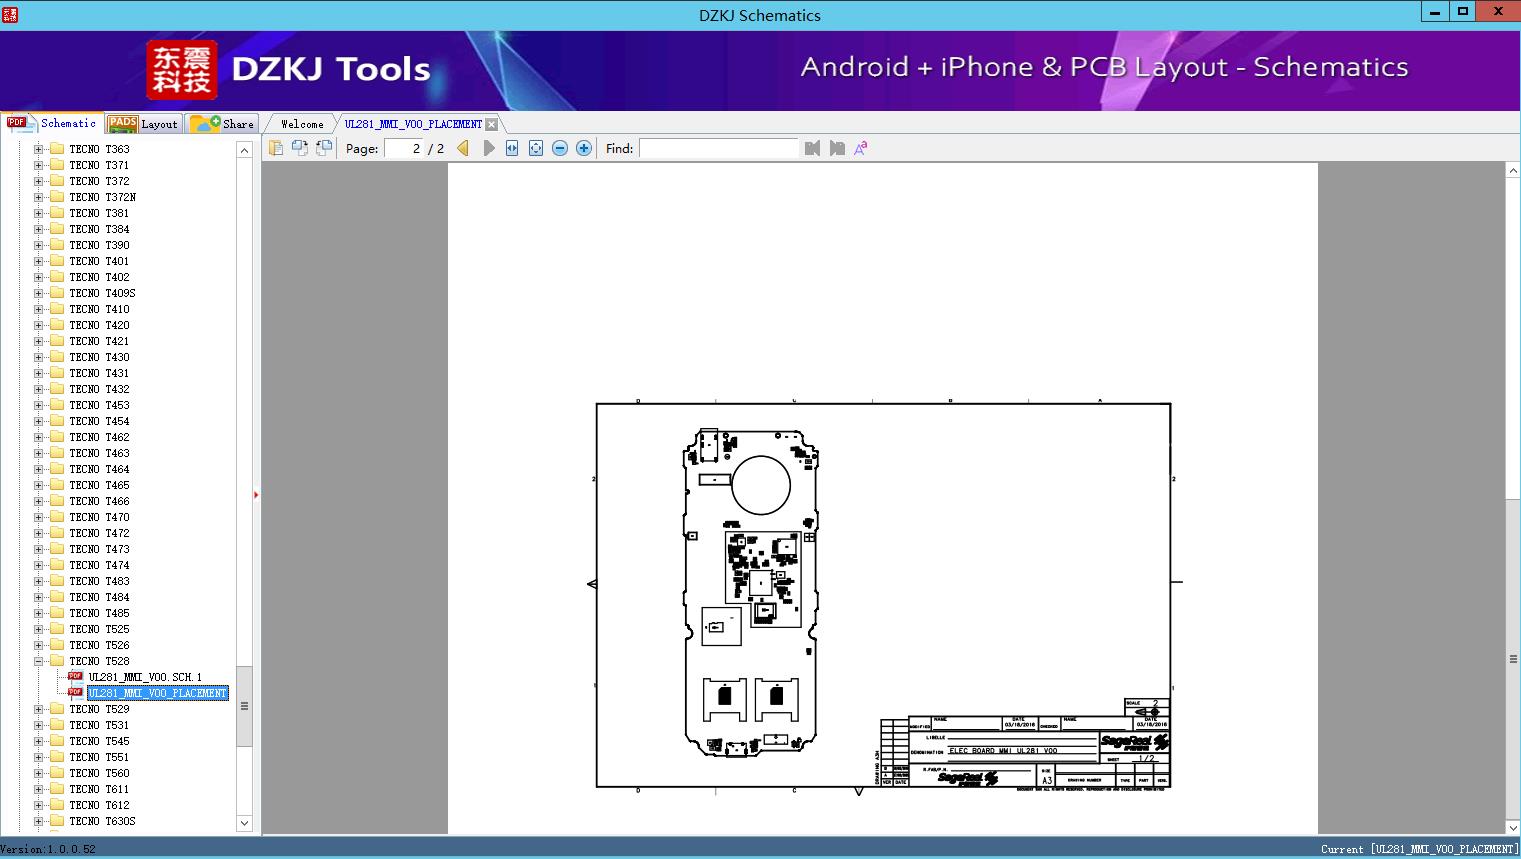Zoom out with the minus icon

click(560, 148)
